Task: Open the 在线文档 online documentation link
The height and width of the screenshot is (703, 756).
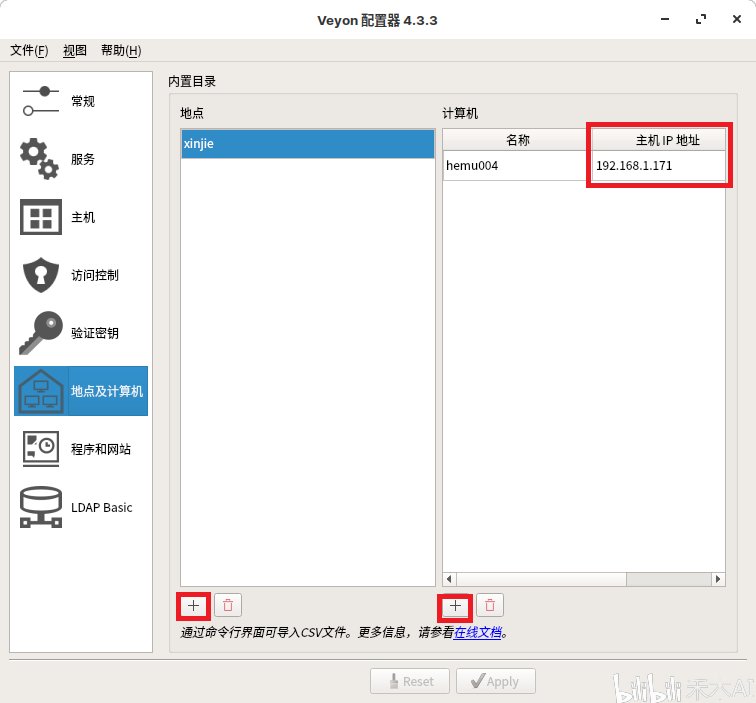Action: point(477,632)
